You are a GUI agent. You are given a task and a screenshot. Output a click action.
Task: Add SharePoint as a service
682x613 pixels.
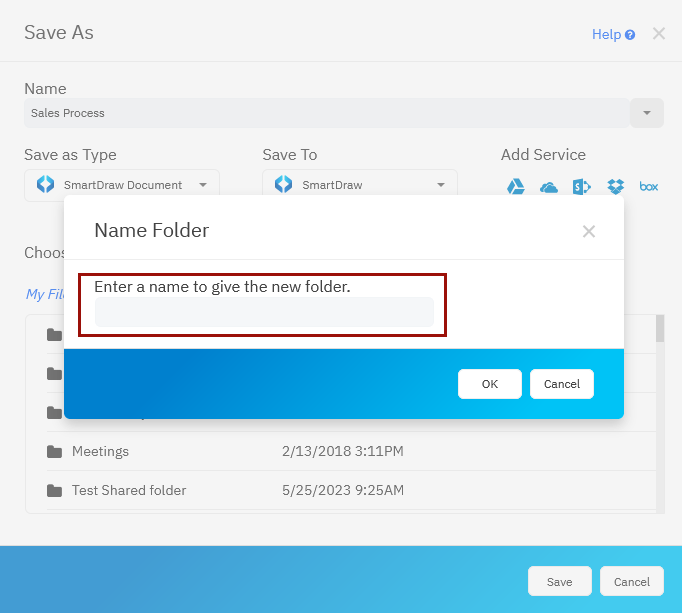[581, 186]
